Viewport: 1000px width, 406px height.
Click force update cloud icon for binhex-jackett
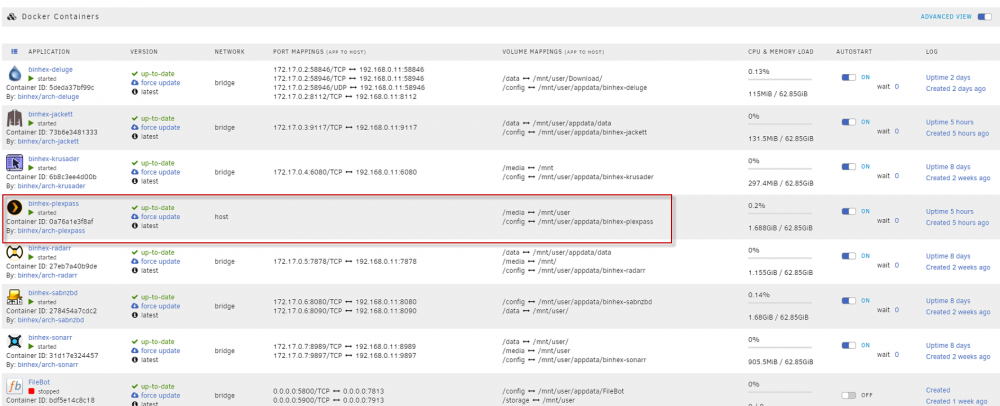pos(135,127)
